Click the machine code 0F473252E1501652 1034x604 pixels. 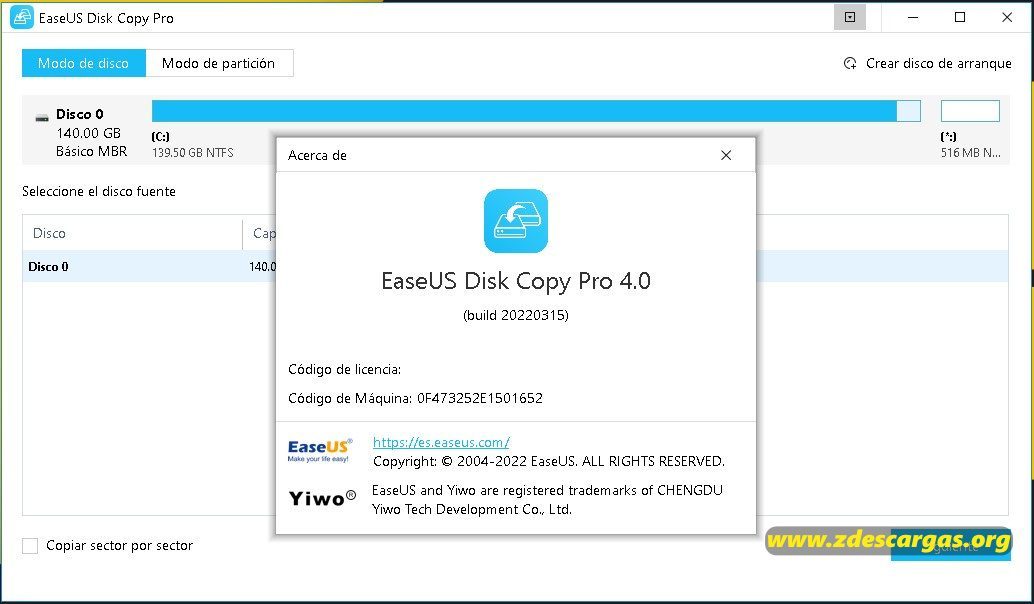(x=480, y=398)
